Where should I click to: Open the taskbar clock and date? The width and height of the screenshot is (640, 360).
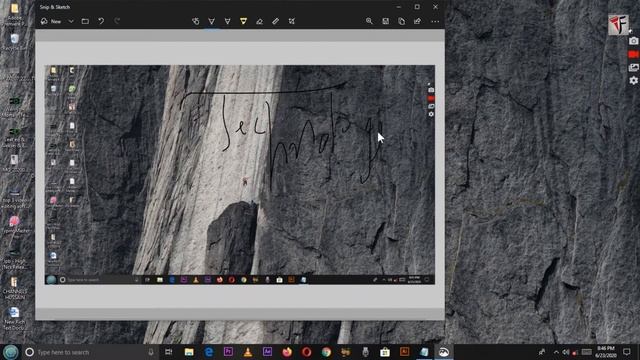point(606,352)
